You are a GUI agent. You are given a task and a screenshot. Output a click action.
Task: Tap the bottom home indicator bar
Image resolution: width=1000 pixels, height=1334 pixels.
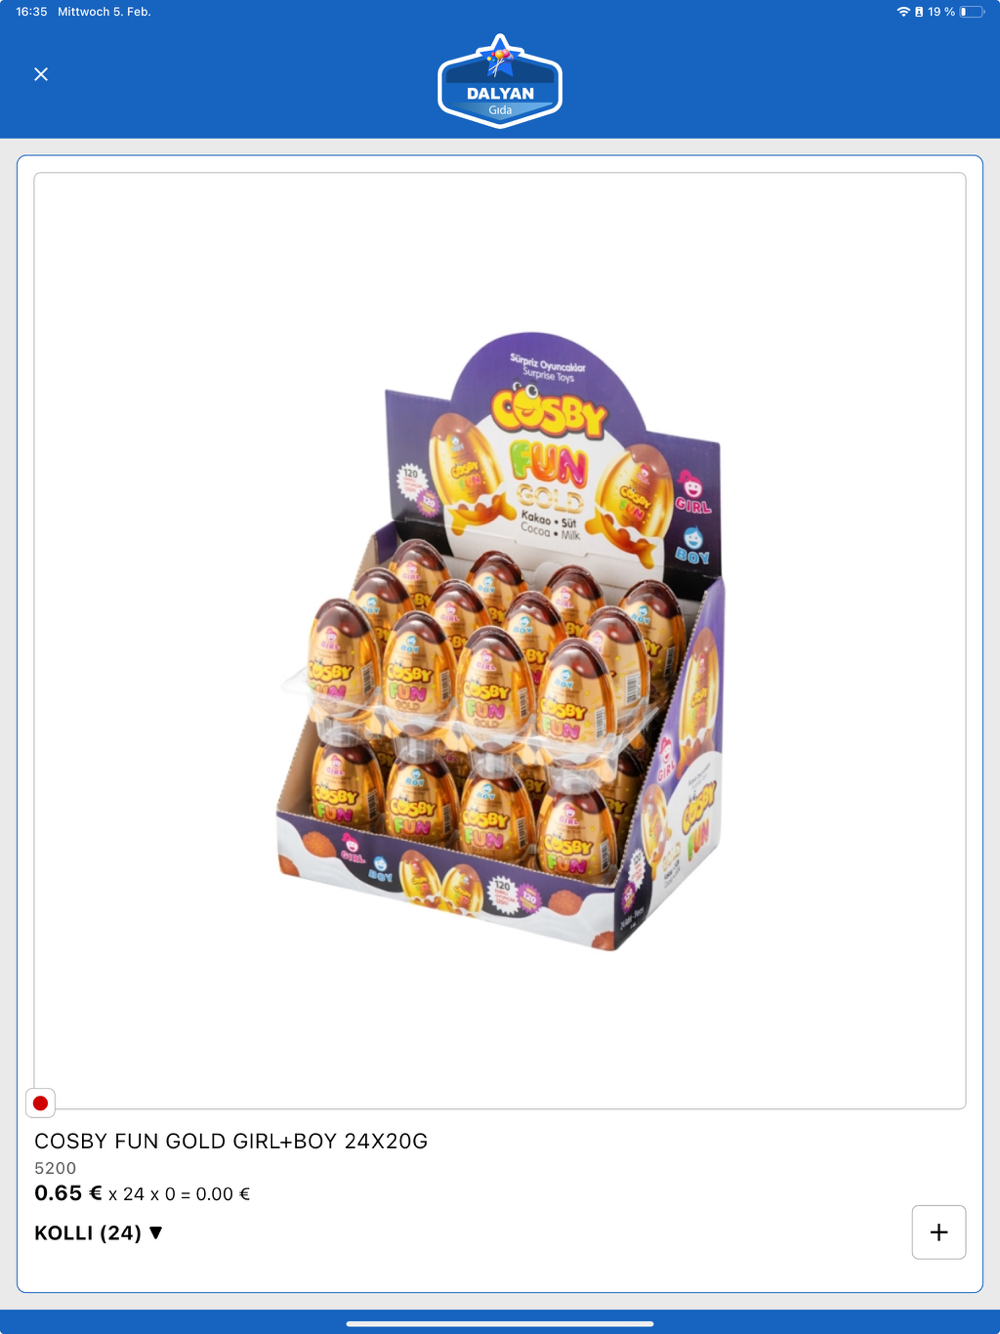(500, 1323)
